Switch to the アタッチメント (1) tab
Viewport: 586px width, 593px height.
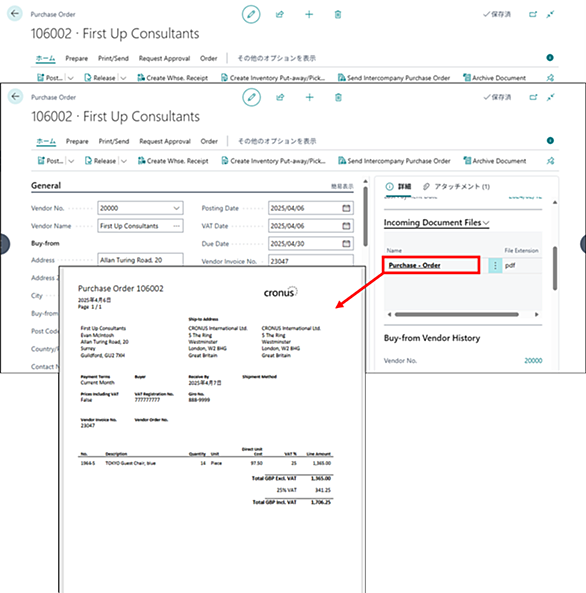(x=456, y=186)
